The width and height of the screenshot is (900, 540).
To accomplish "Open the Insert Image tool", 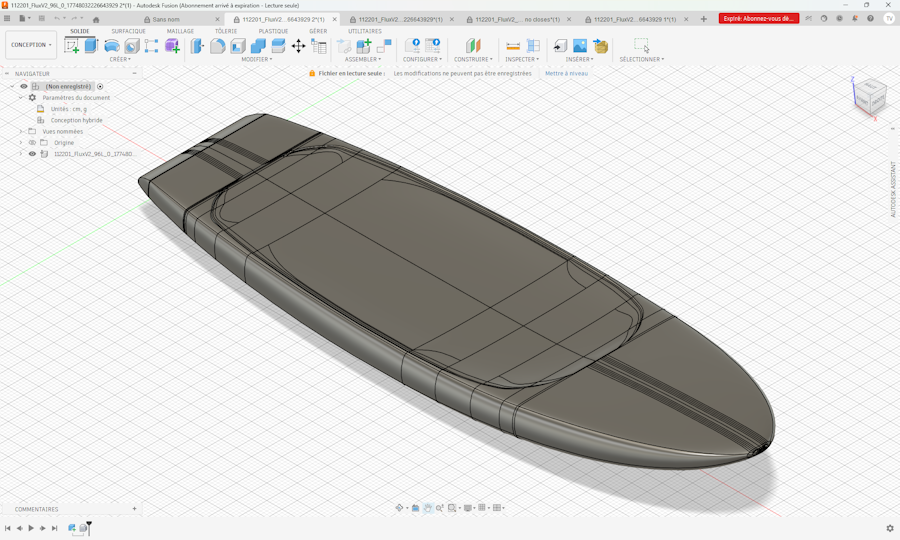I will (580, 46).
